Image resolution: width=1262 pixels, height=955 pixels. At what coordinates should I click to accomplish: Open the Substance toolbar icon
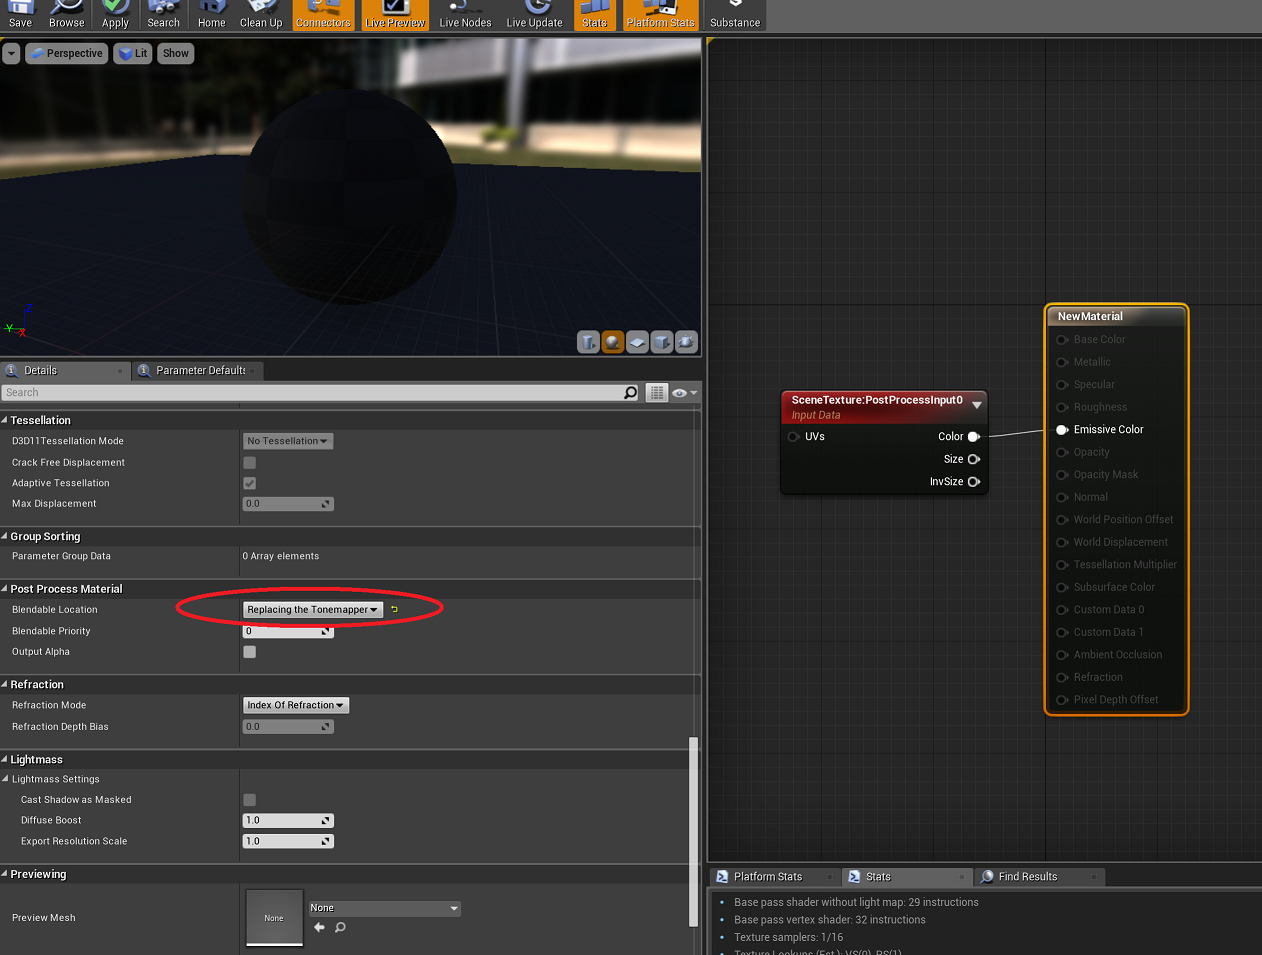(x=734, y=13)
